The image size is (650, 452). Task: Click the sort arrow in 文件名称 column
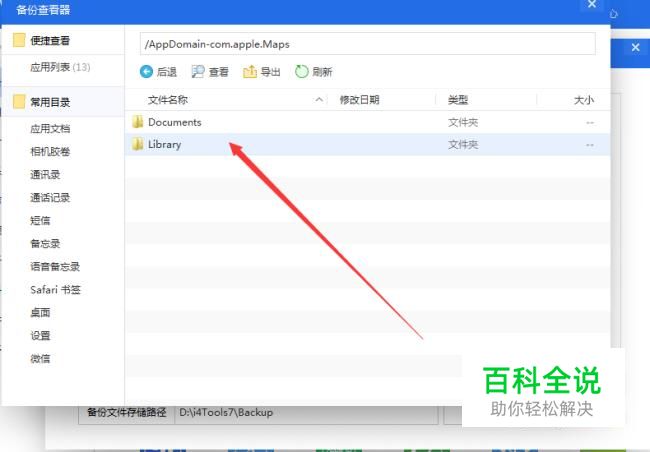point(319,100)
